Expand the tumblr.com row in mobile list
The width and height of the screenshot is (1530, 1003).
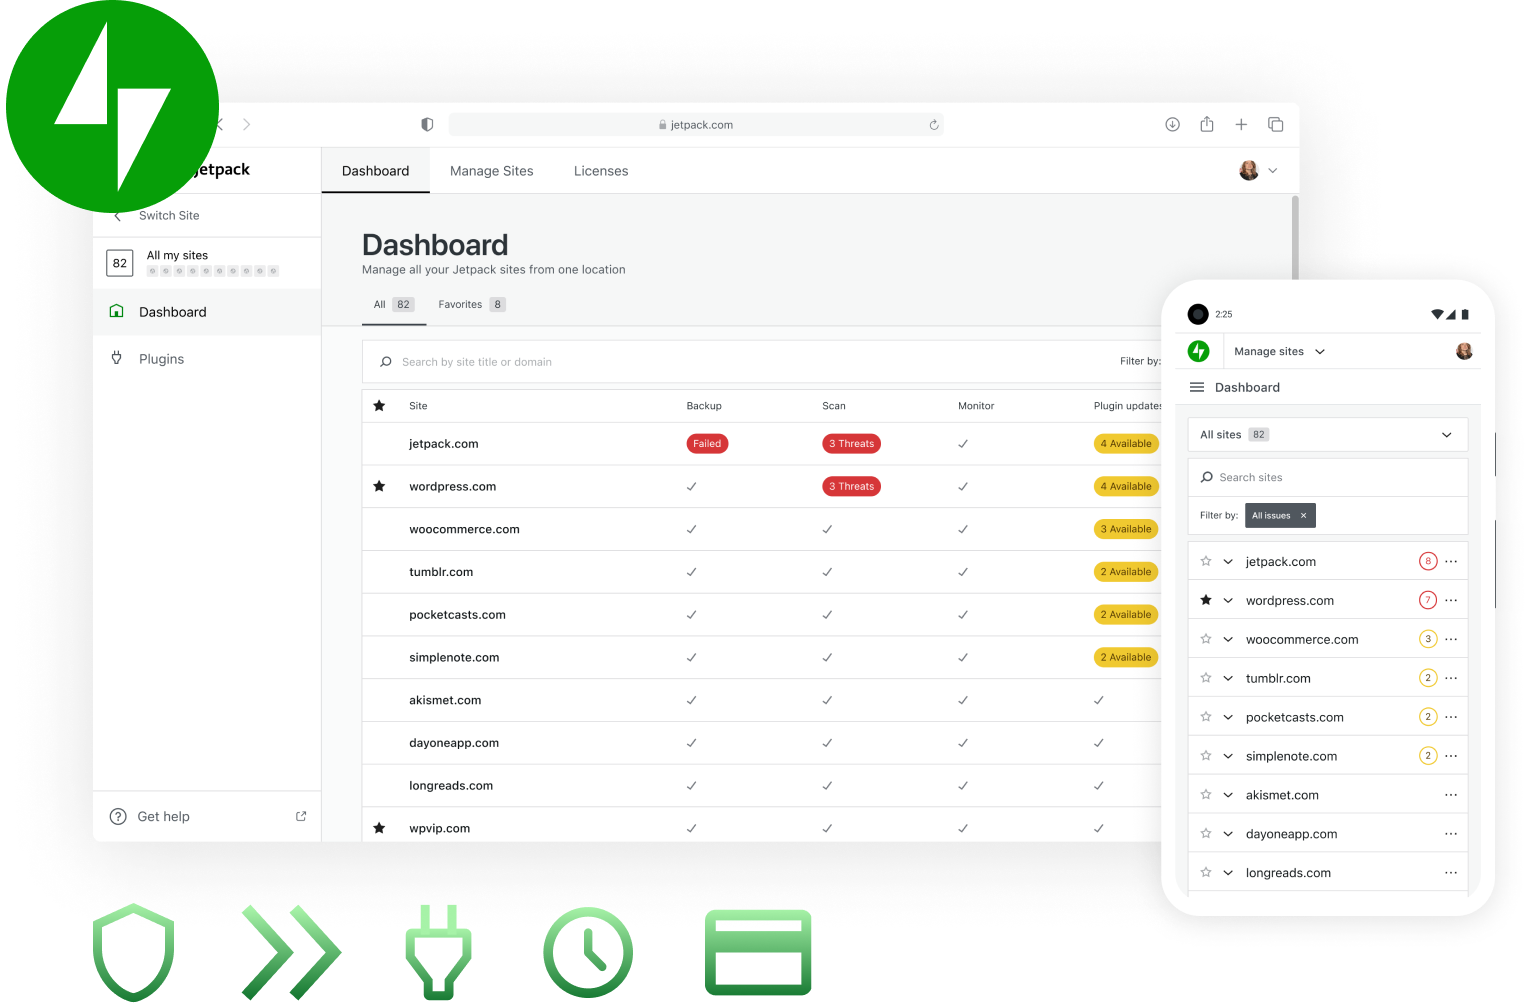1228,678
